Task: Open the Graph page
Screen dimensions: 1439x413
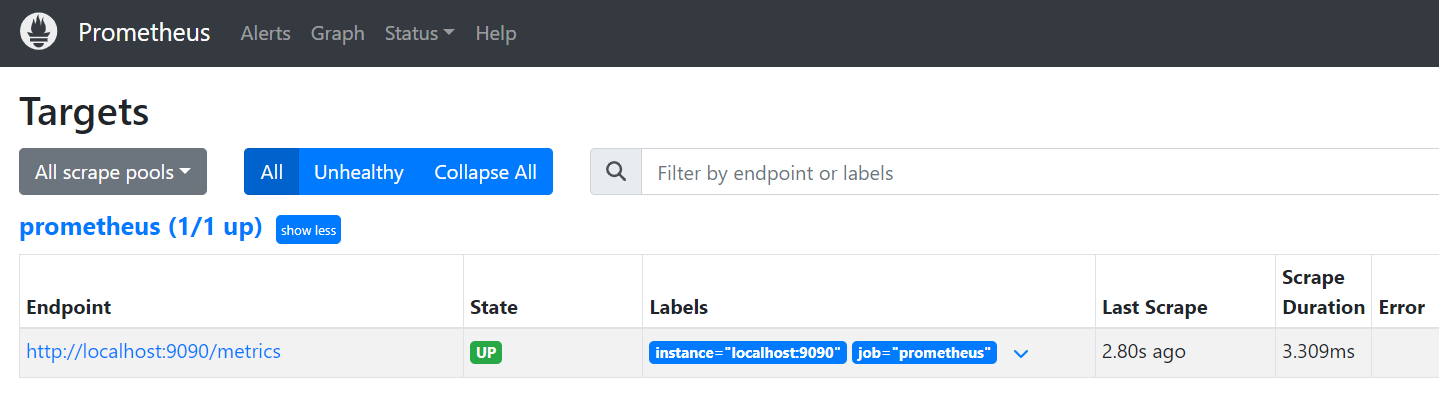Action: (338, 33)
